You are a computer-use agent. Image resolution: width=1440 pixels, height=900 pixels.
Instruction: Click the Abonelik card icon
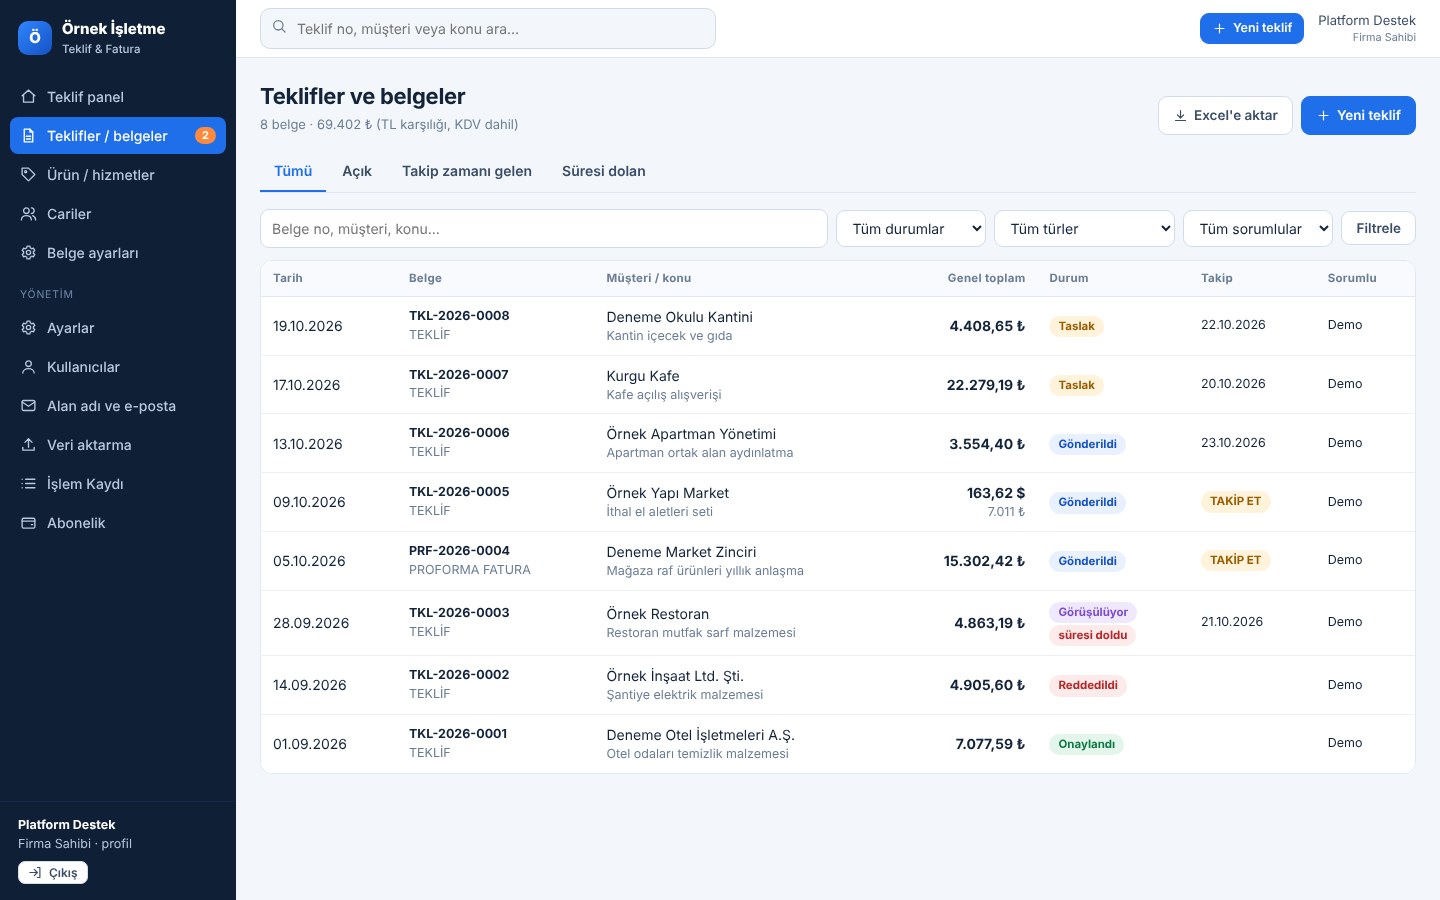pos(29,523)
